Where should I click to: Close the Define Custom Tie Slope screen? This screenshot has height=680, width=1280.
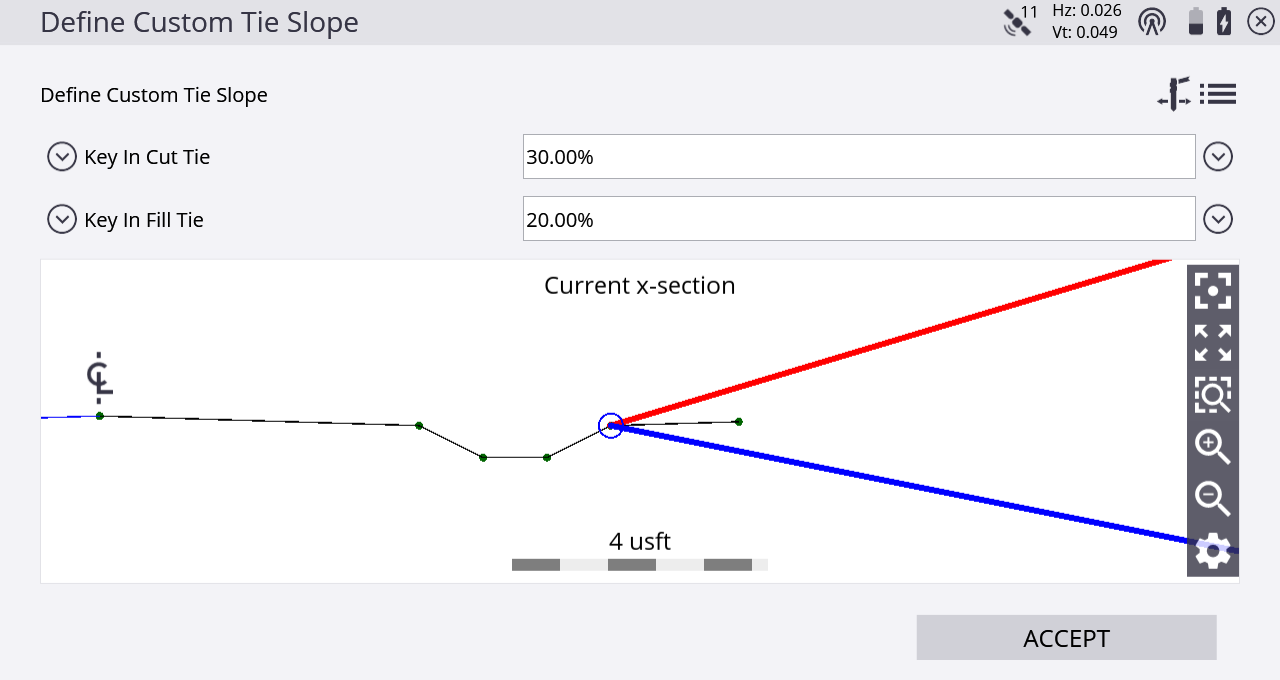tap(1260, 21)
